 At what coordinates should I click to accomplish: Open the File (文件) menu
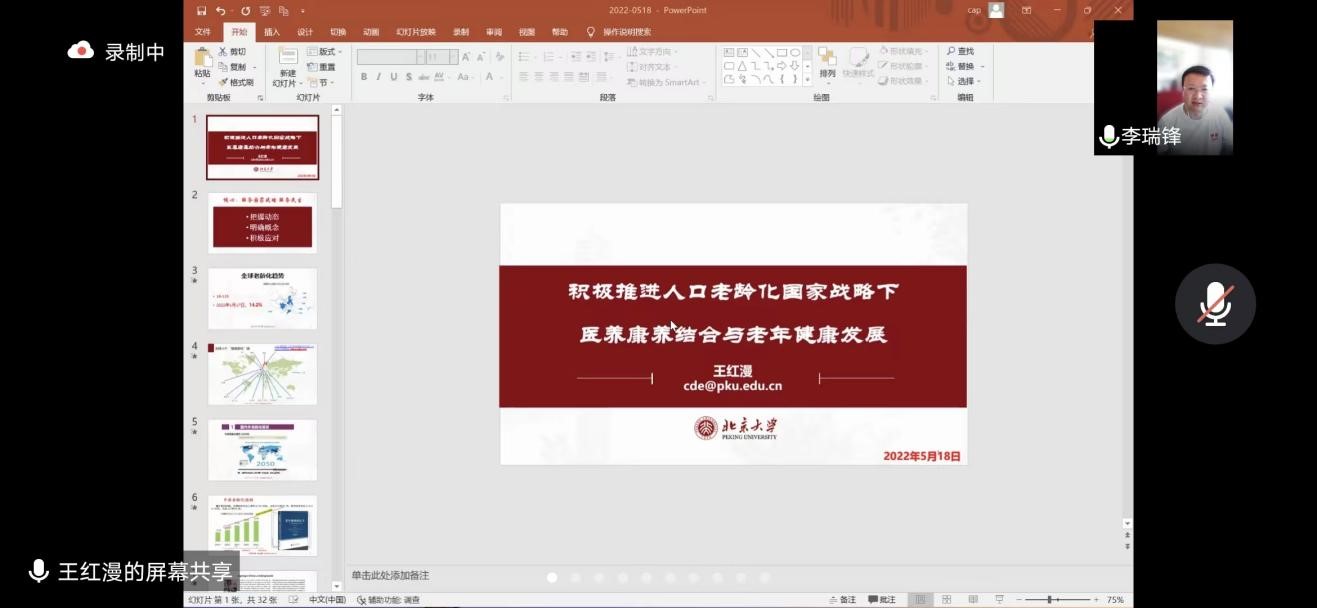tap(203, 32)
